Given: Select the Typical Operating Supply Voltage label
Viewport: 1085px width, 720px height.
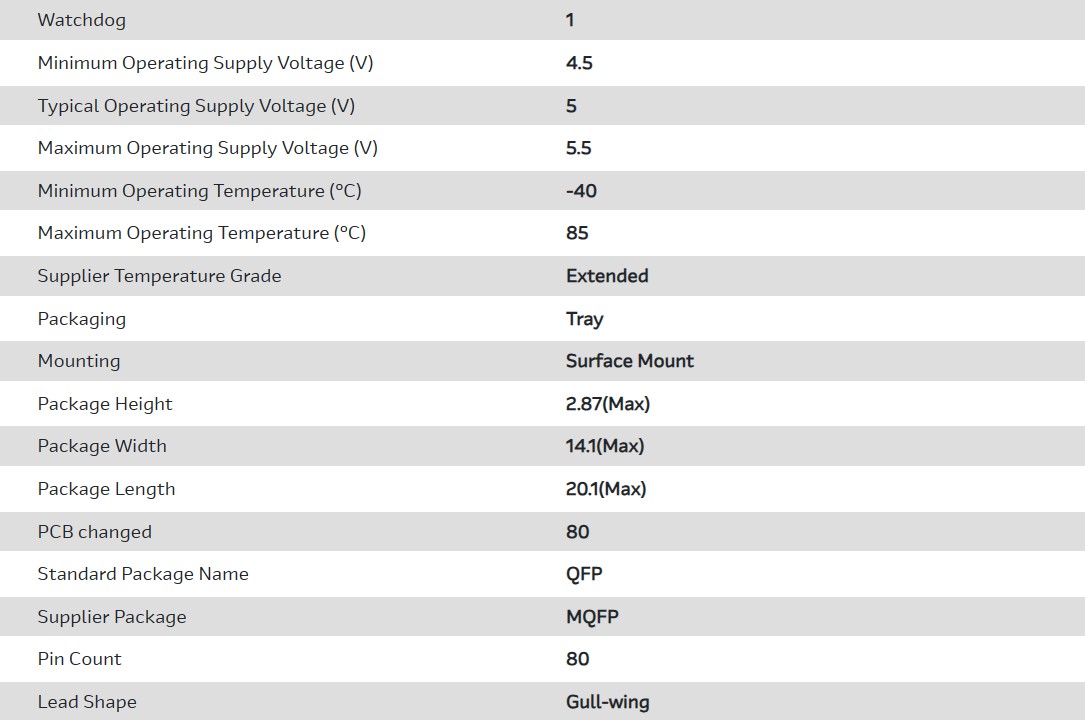Looking at the screenshot, I should pyautogui.click(x=196, y=106).
